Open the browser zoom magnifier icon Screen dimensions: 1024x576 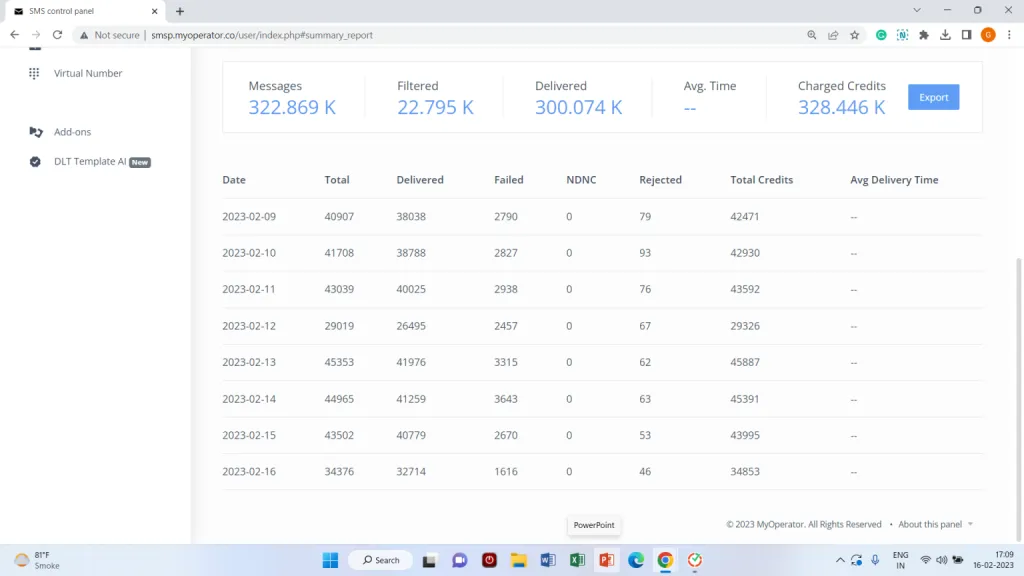(812, 35)
